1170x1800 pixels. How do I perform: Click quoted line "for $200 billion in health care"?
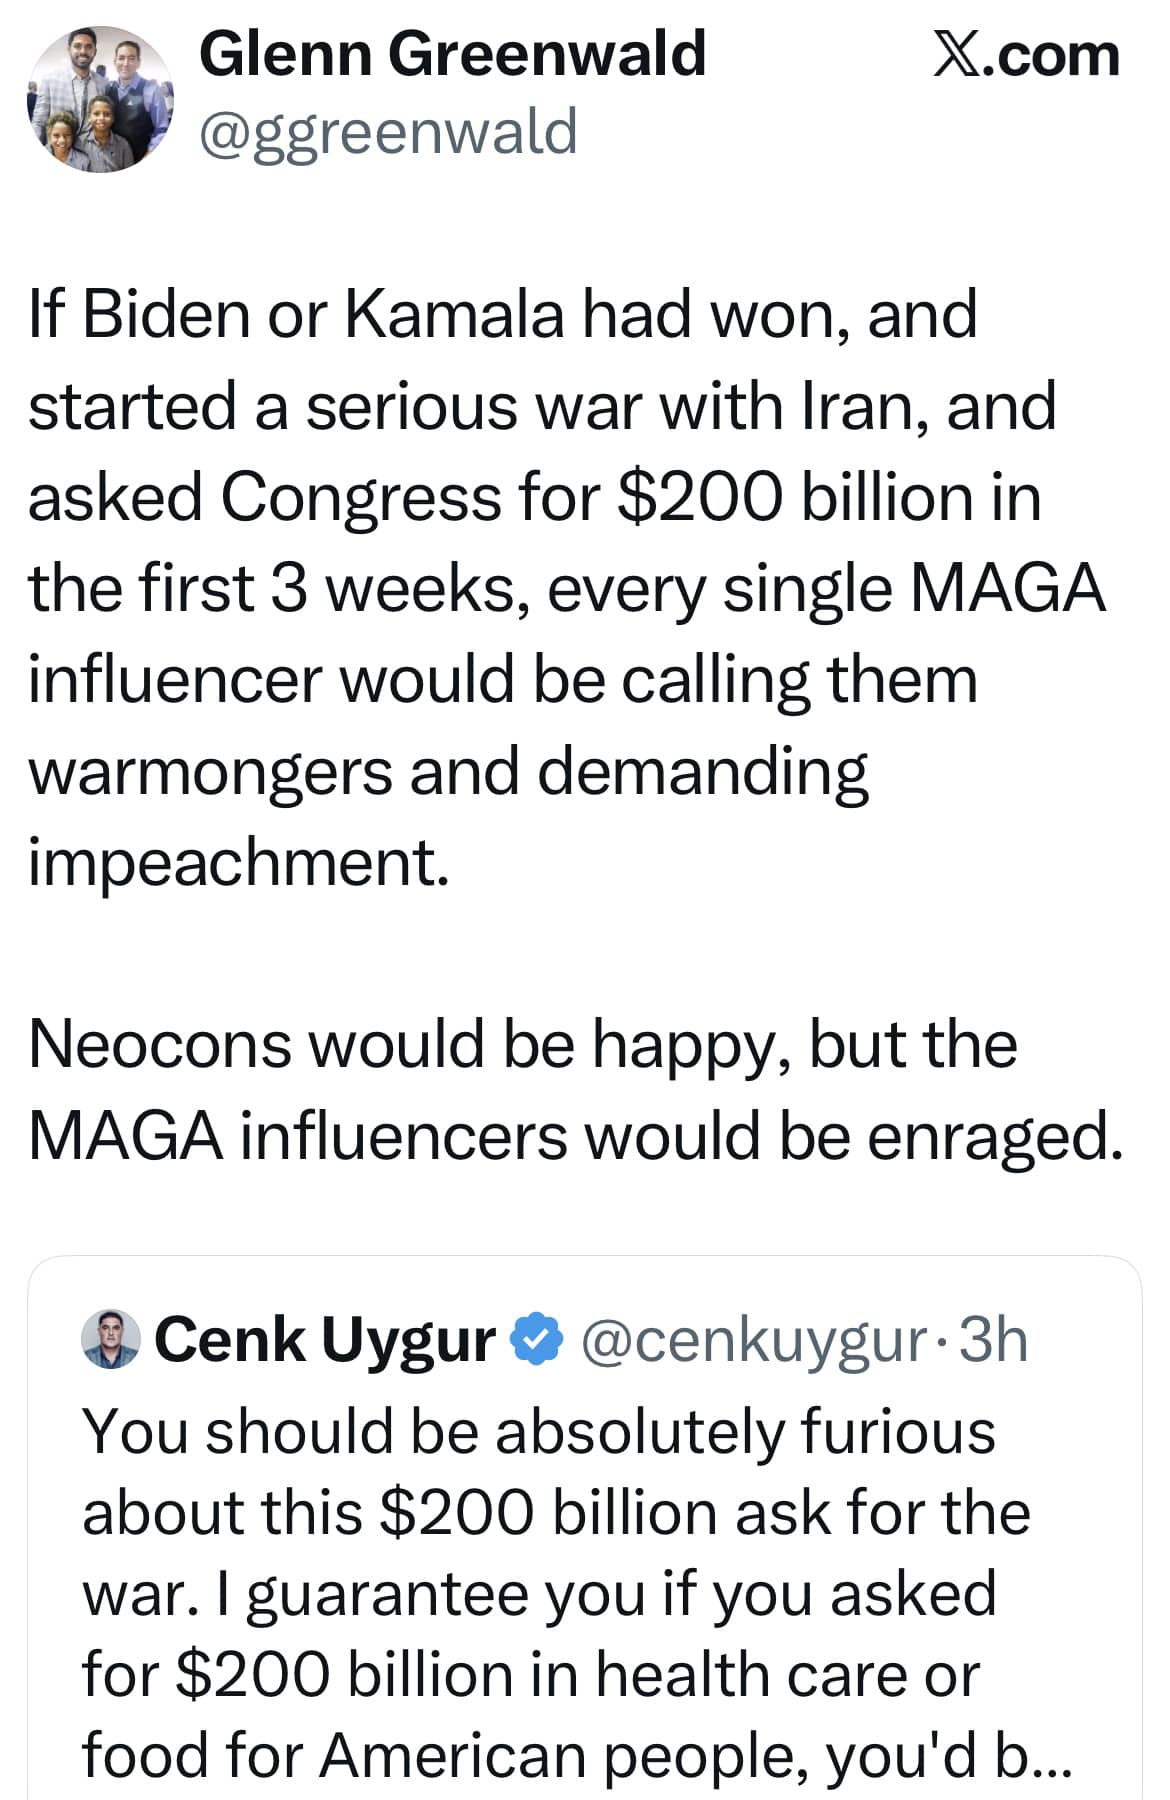click(530, 1674)
